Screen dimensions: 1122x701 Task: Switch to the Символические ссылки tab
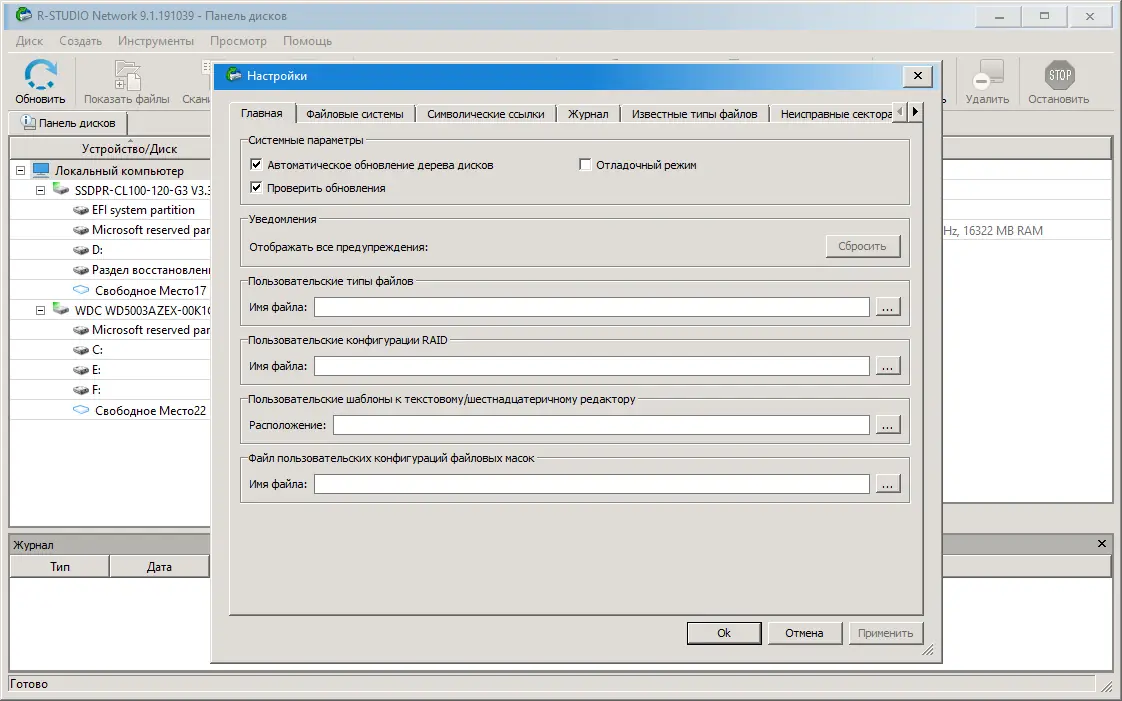pos(486,114)
